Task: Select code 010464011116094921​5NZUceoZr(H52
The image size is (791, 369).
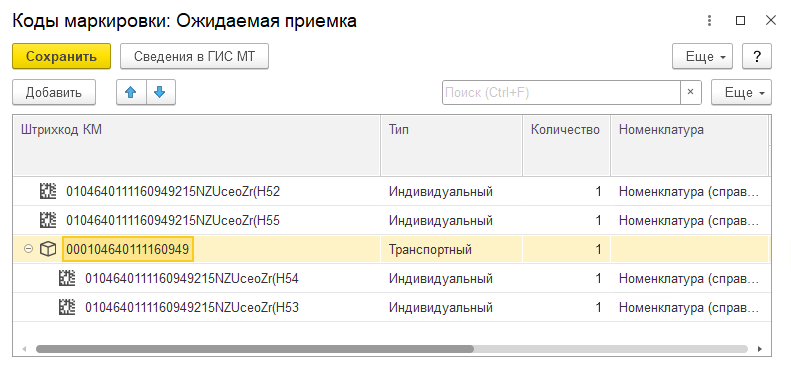Action: (x=173, y=192)
